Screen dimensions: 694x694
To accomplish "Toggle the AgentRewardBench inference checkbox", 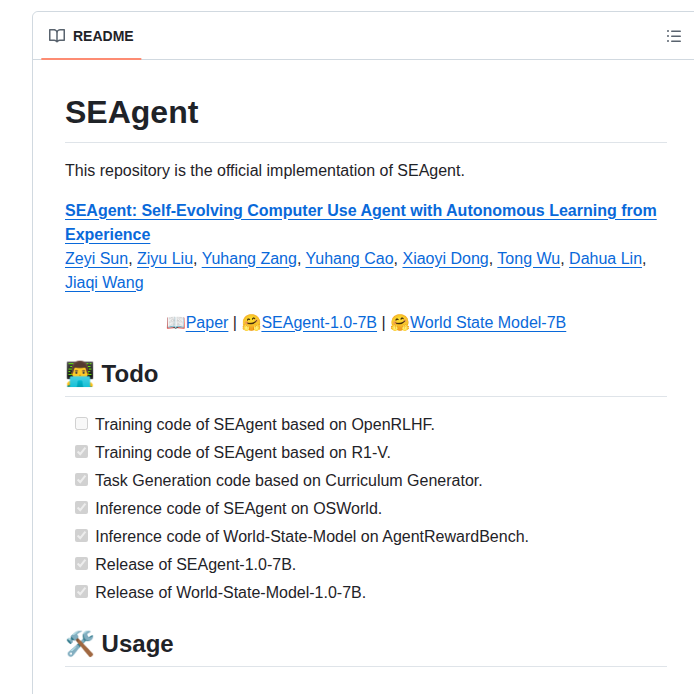I will pos(81,536).
